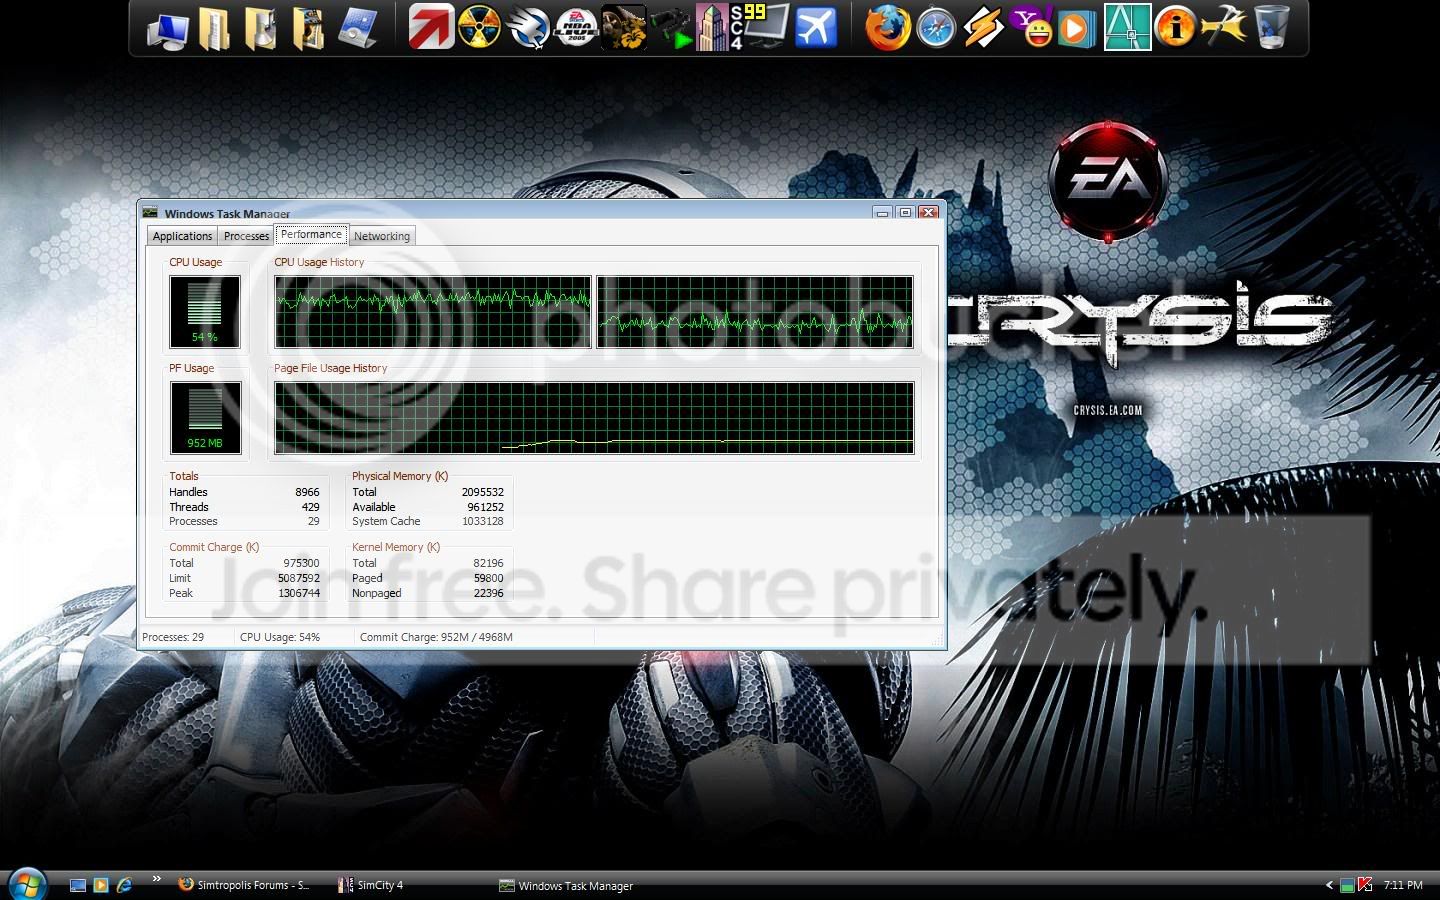Viewport: 1440px width, 900px height.
Task: Launch the red square white-arrow dock icon
Action: [431, 27]
